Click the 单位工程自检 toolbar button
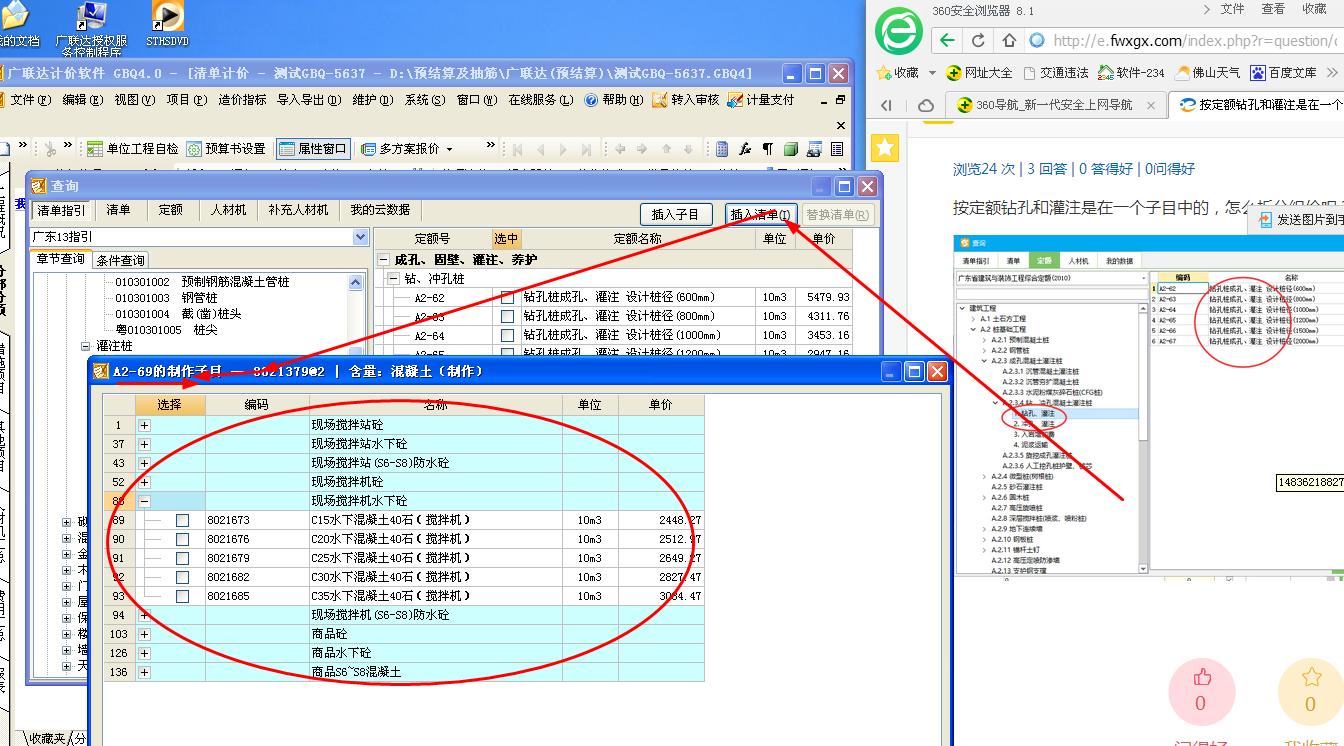1344x746 pixels. 133,149
